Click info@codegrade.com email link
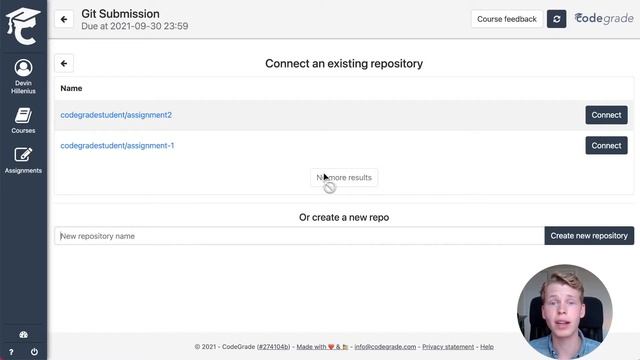The height and width of the screenshot is (360, 640). tap(385, 347)
